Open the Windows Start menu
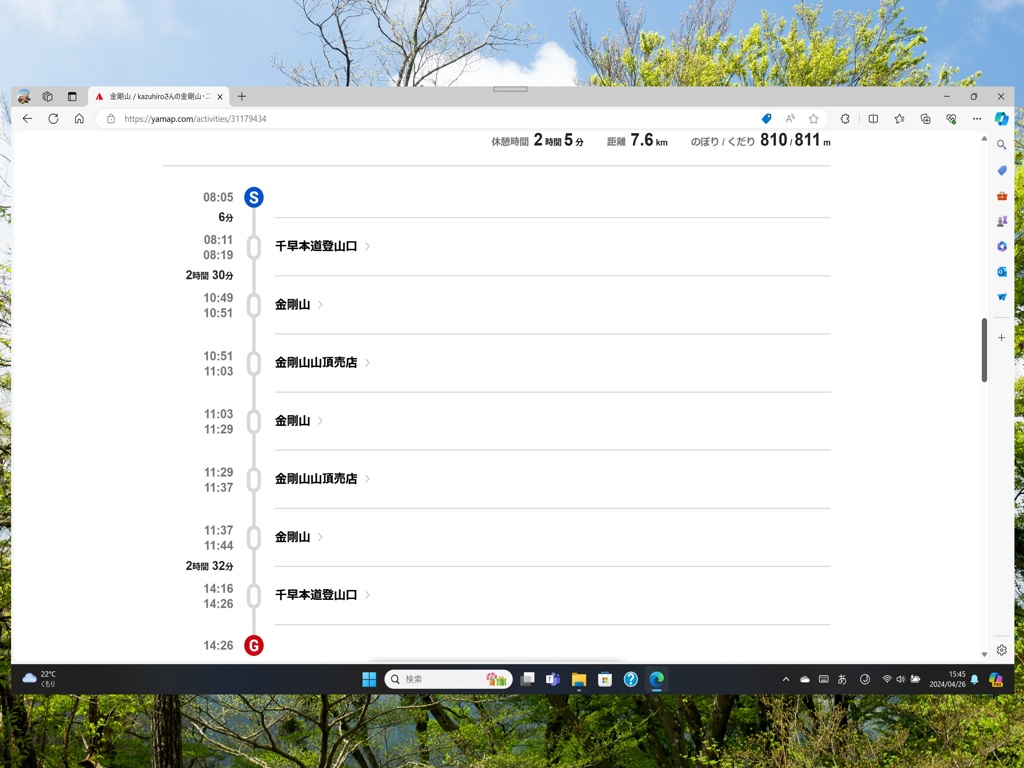The image size is (1024, 768). (x=369, y=679)
